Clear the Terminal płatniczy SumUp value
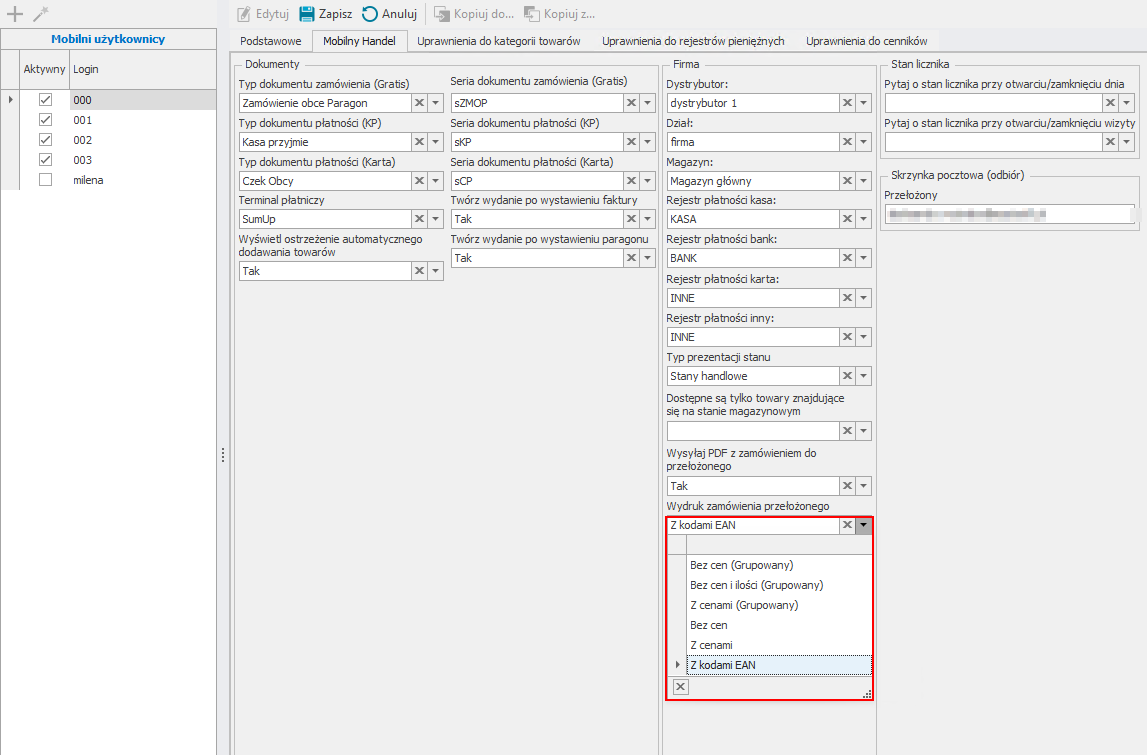Screen dimensions: 1147x755 pyautogui.click(x=419, y=220)
